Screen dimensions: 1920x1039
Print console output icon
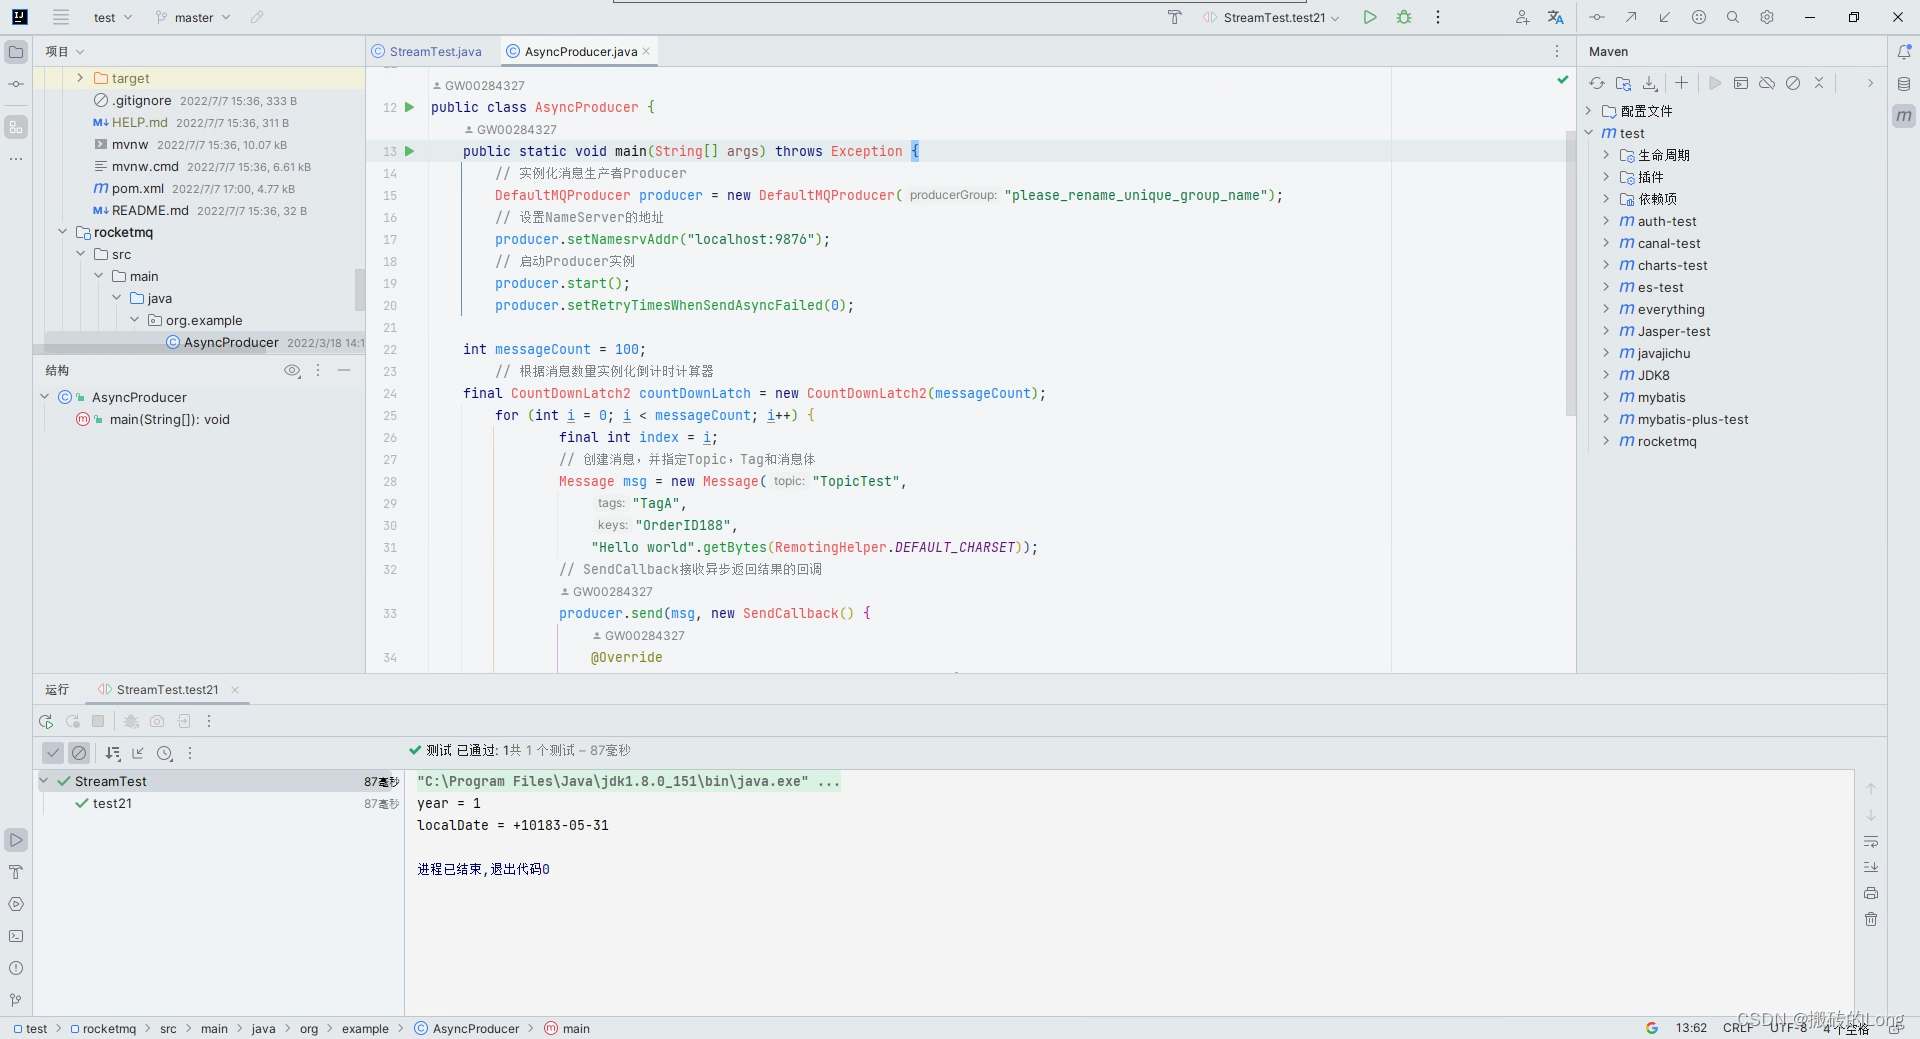1871,893
